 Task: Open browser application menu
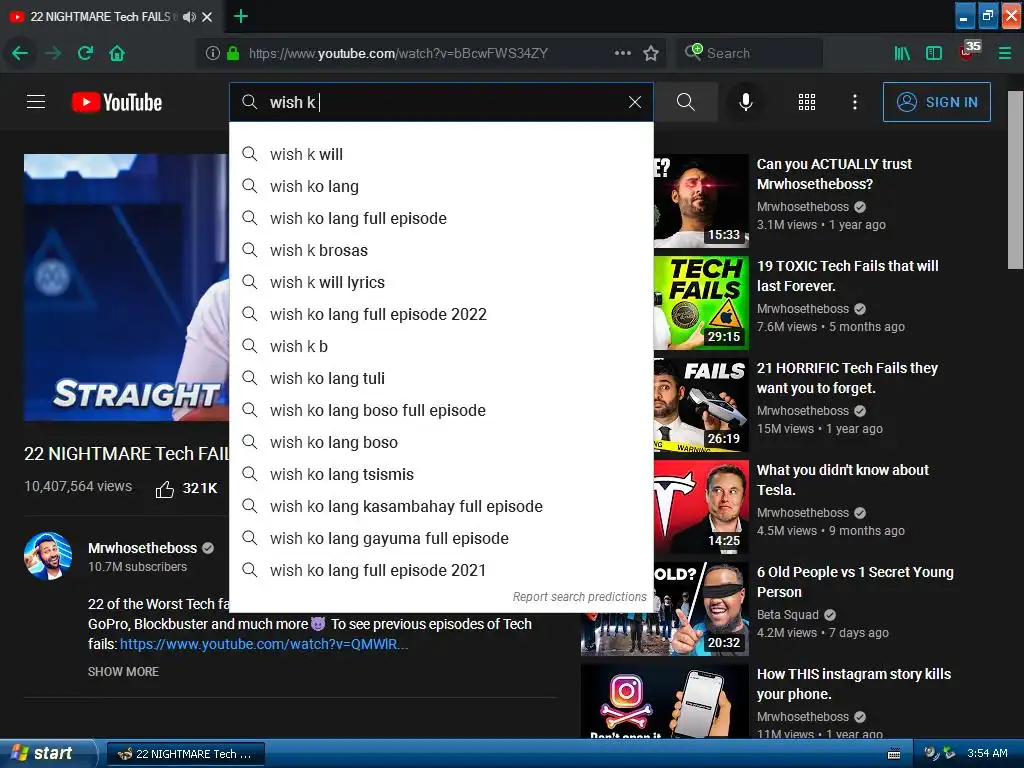(1005, 53)
